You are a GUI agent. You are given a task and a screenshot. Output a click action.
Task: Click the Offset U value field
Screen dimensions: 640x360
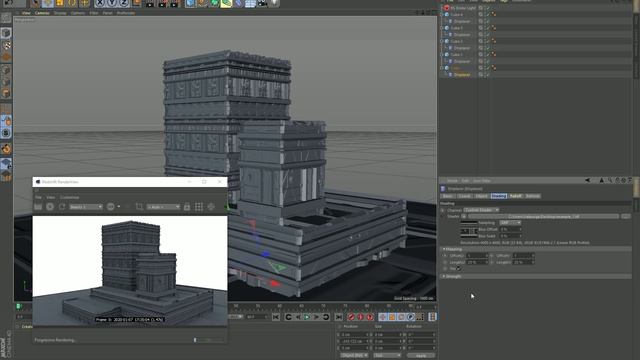[x=477, y=256]
